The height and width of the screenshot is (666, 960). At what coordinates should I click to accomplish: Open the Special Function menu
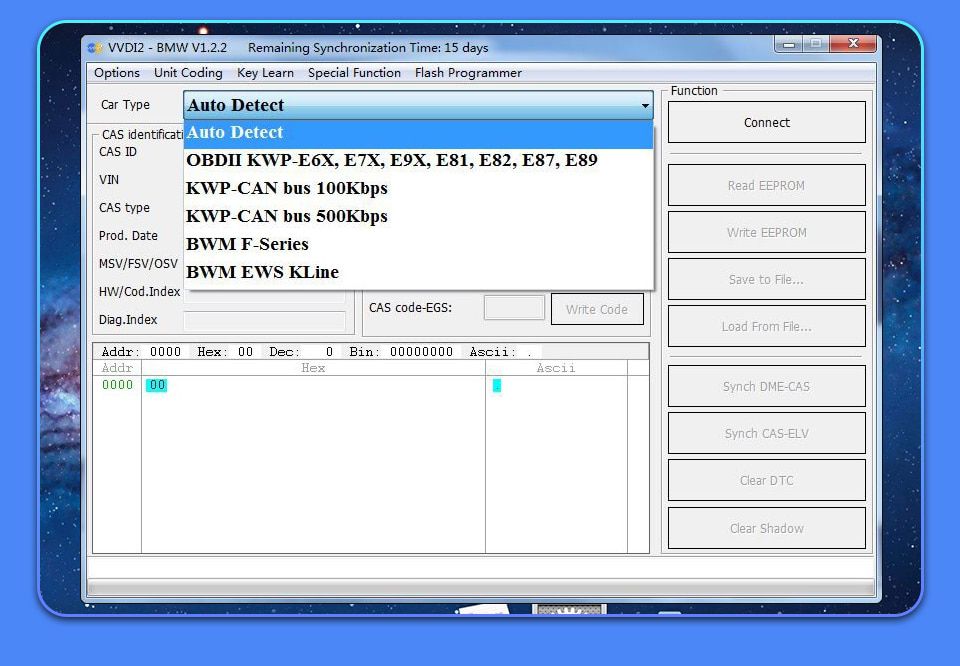click(x=354, y=73)
